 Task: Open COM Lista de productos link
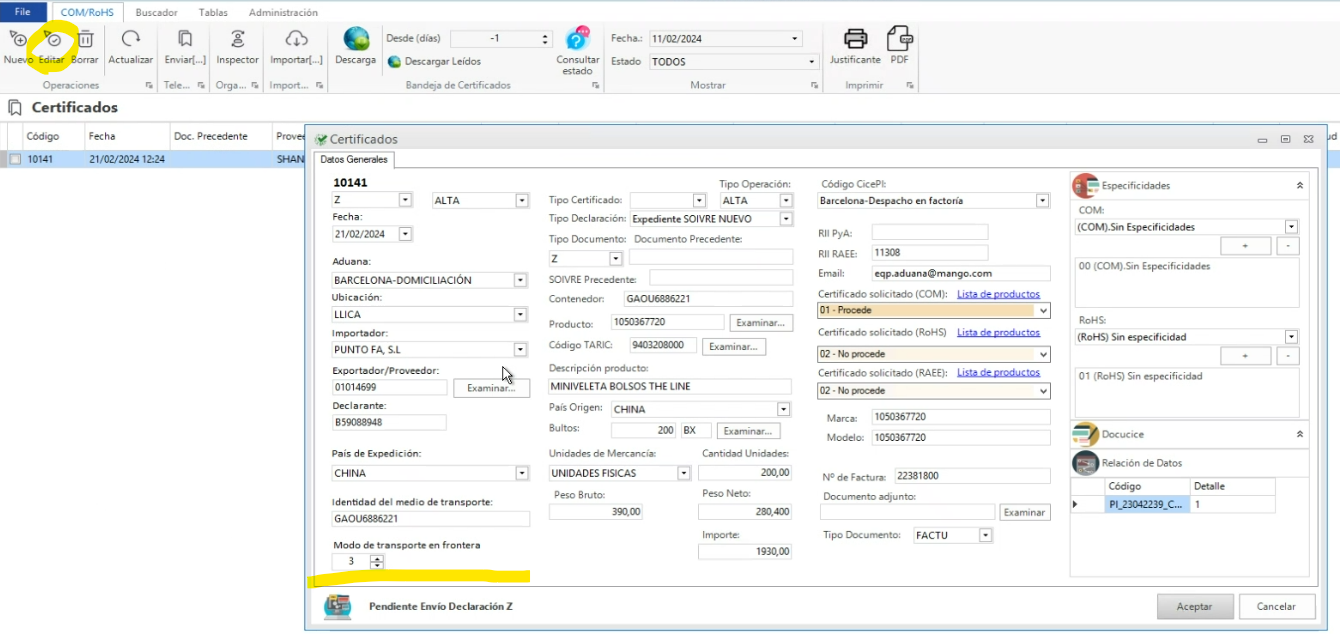(998, 294)
